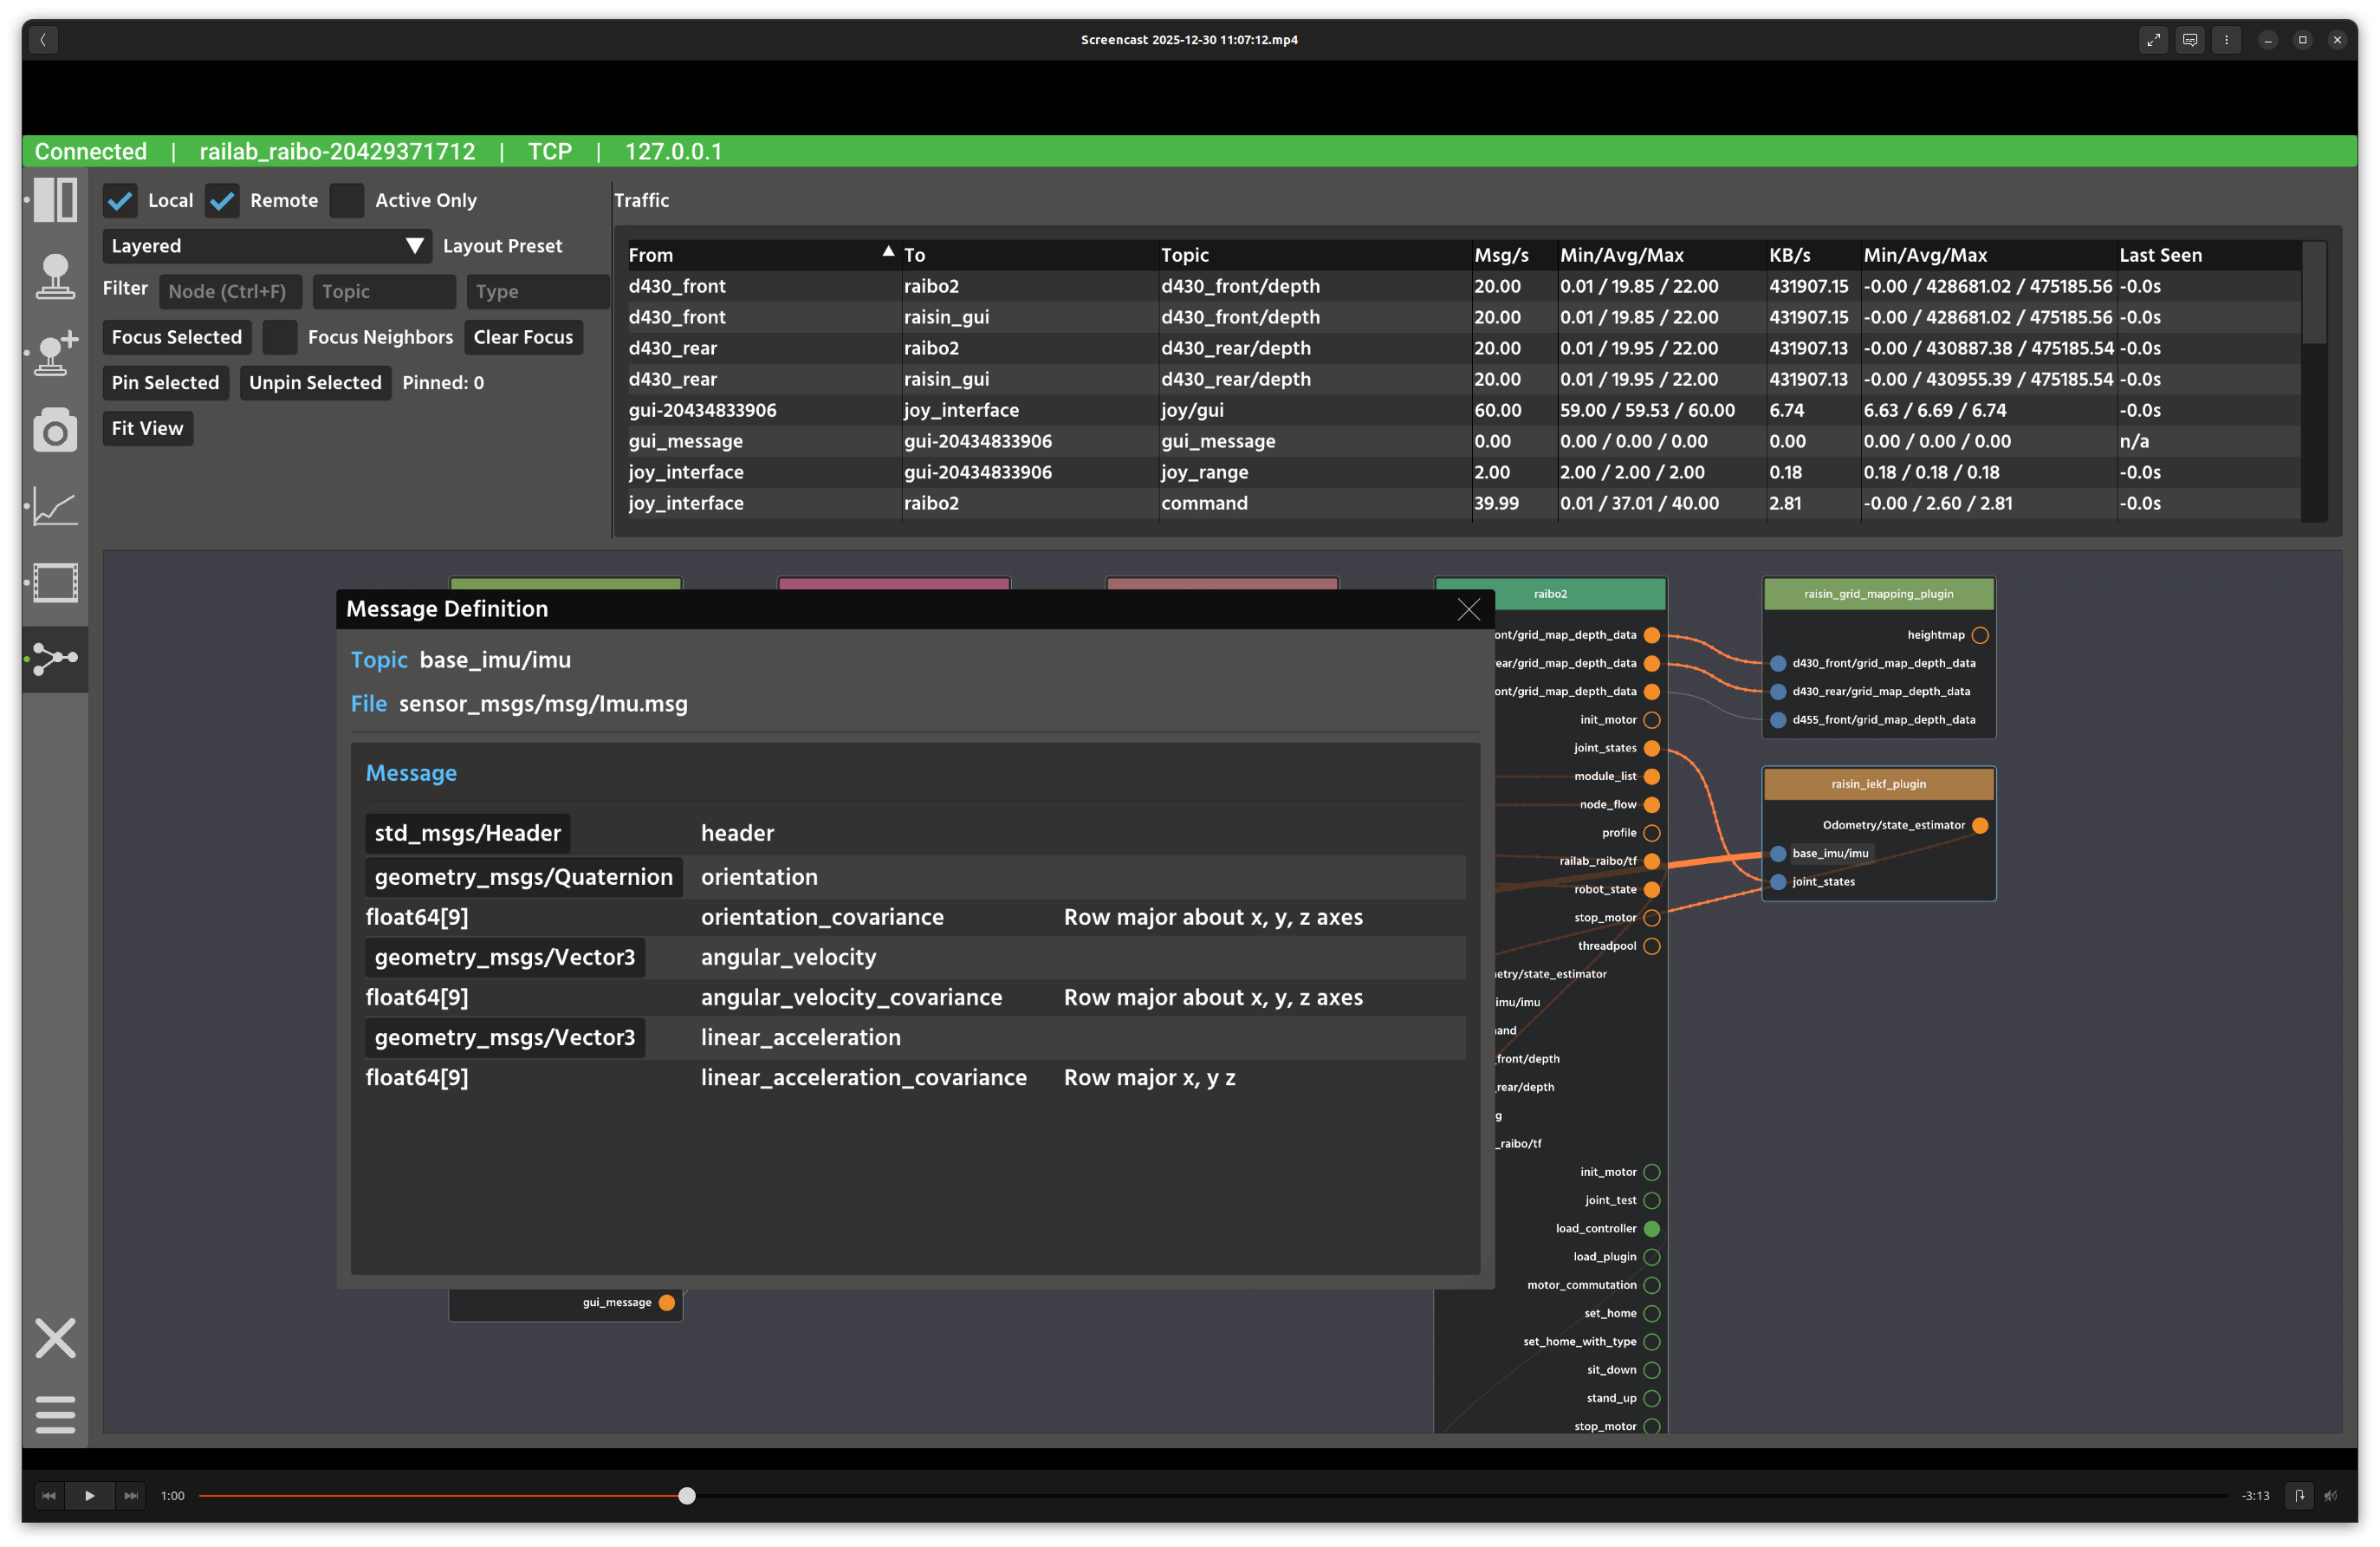This screenshot has width=2380, height=1547.
Task: Close the Message Definition dialog
Action: (x=1468, y=609)
